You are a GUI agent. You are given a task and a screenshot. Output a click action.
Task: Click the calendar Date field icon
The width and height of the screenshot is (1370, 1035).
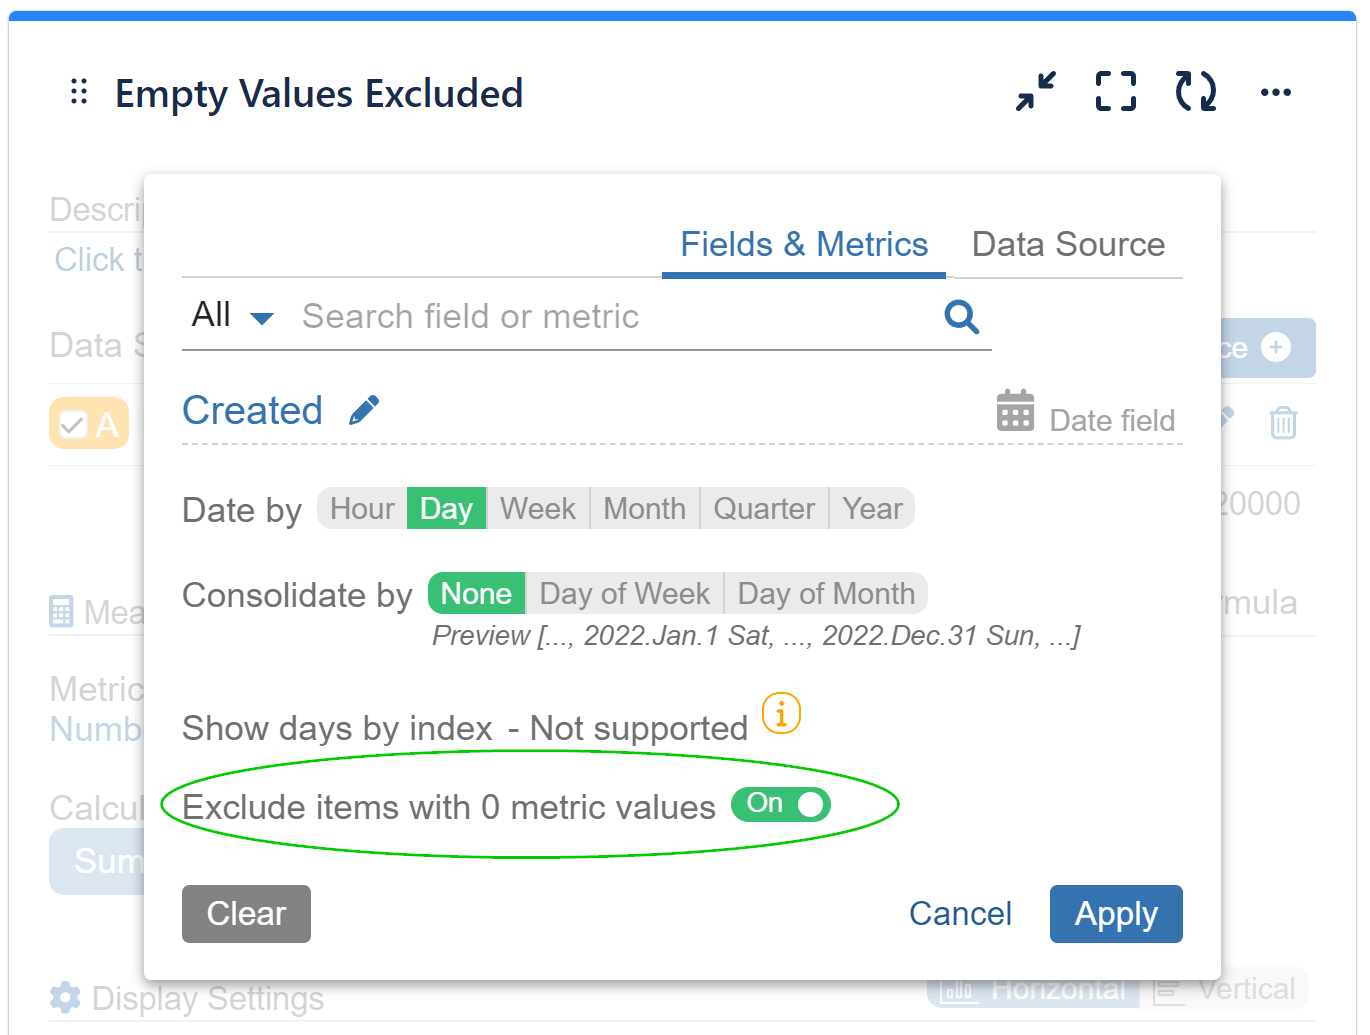coord(1014,410)
